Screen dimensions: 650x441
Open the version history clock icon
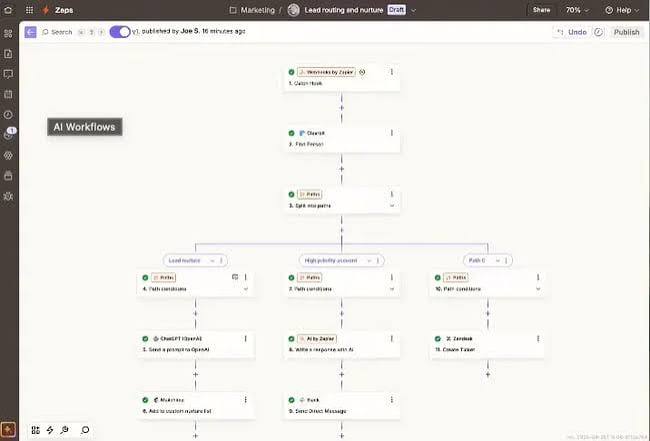click(598, 32)
